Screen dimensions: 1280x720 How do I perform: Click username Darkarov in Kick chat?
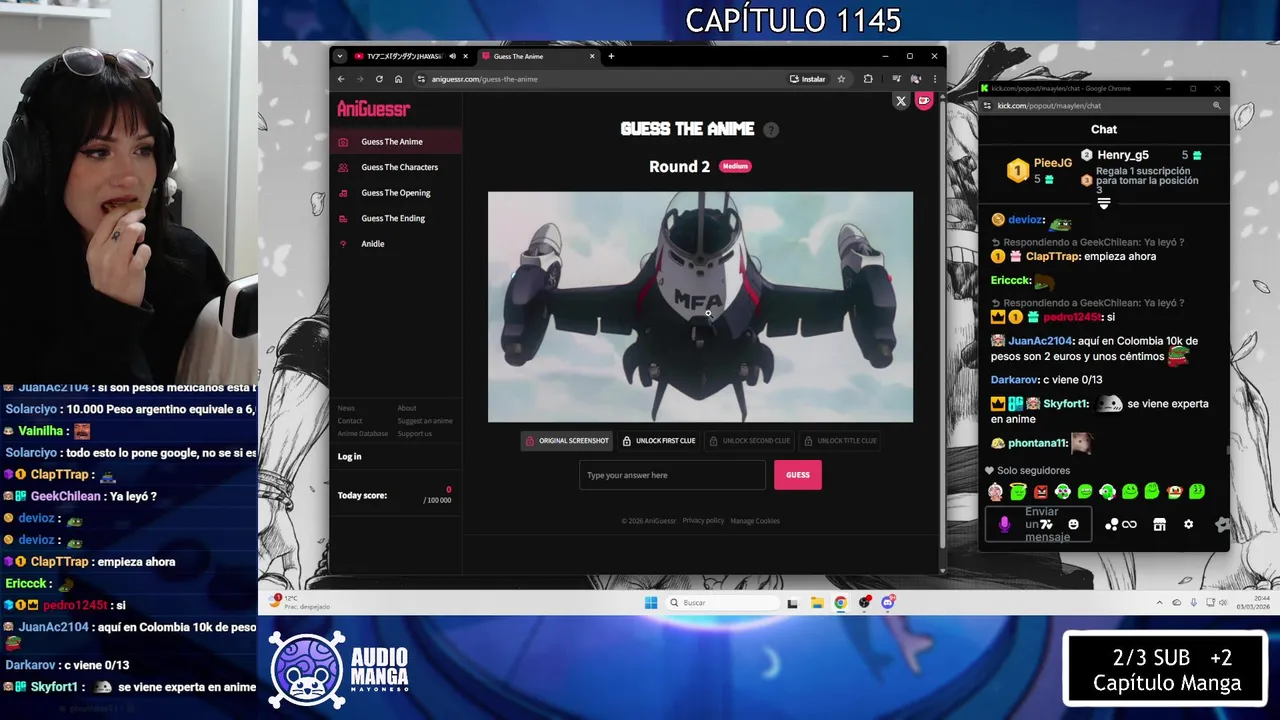point(1015,380)
